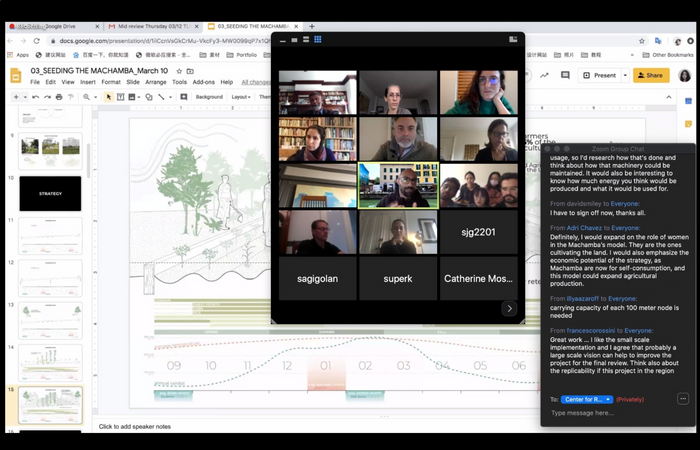Image resolution: width=700 pixels, height=450 pixels.
Task: Switch to the Mid review Gmail tab
Action: pos(154,27)
